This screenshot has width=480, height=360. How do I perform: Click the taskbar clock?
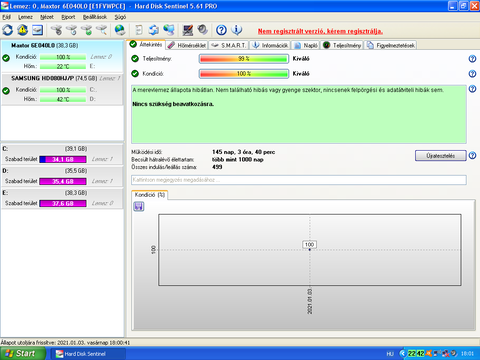point(467,353)
